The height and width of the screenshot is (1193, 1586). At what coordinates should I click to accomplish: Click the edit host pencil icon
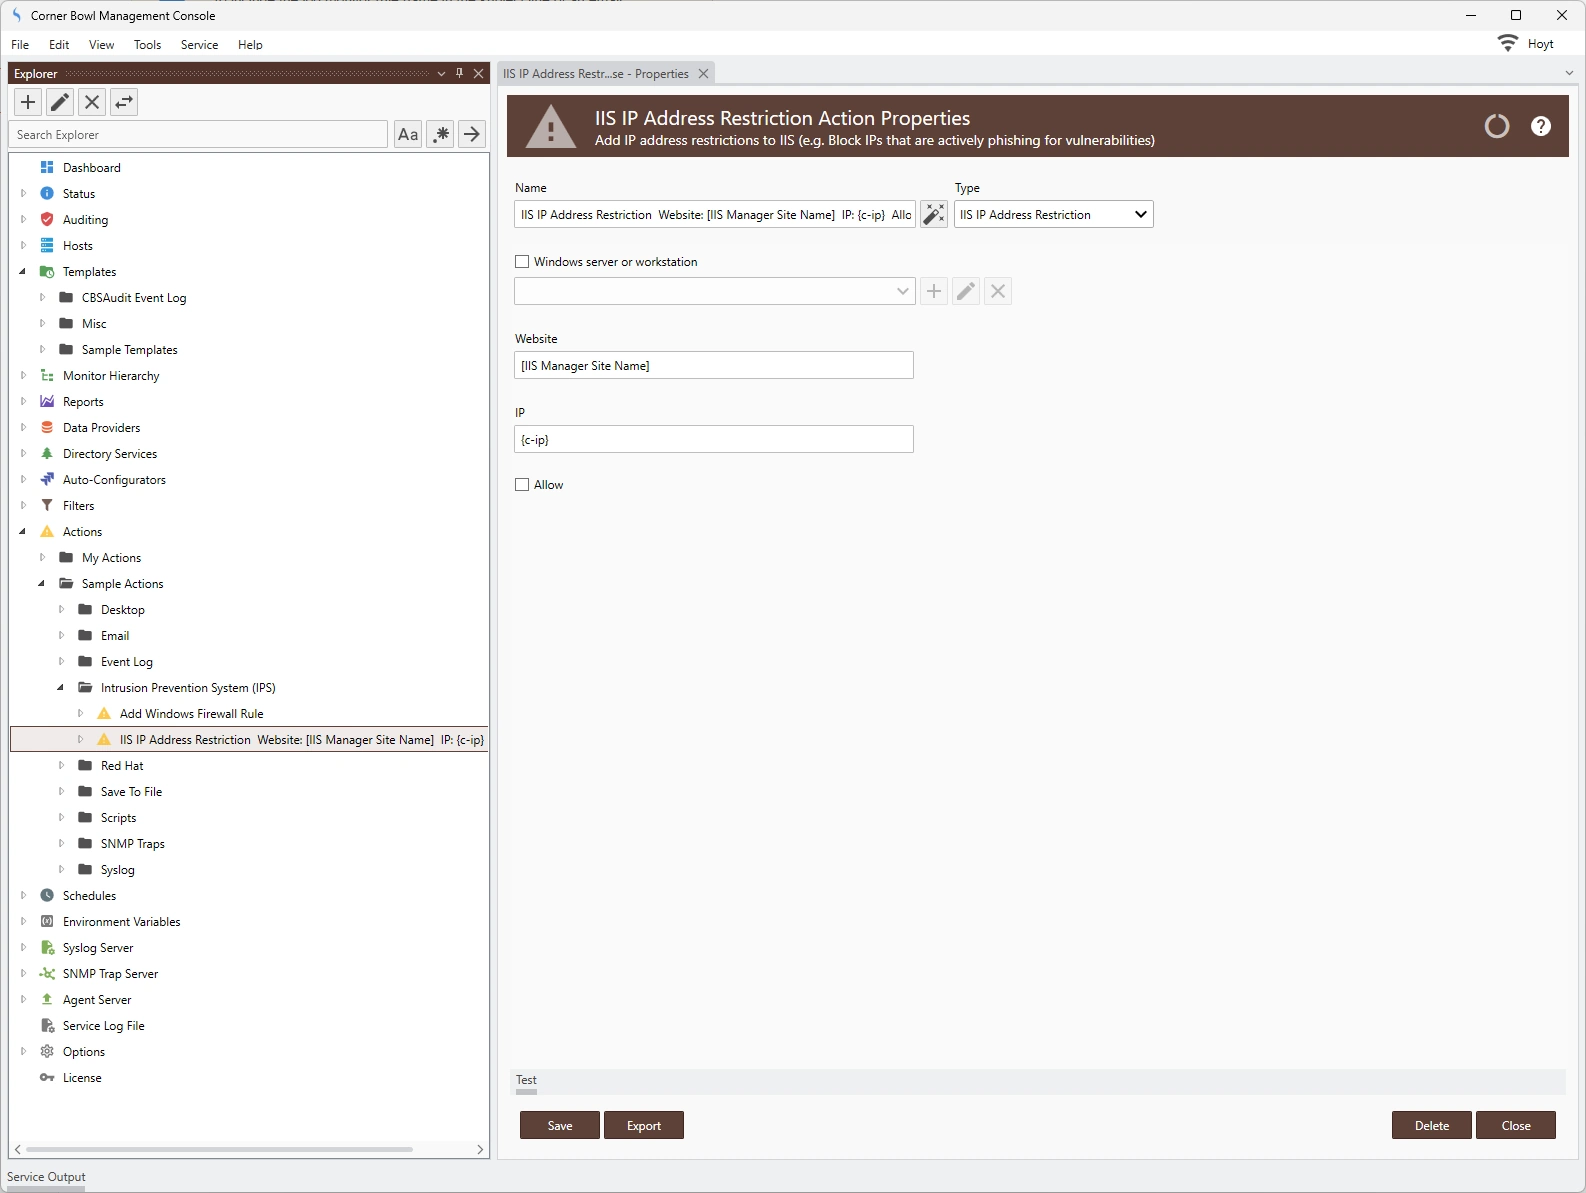pos(966,291)
